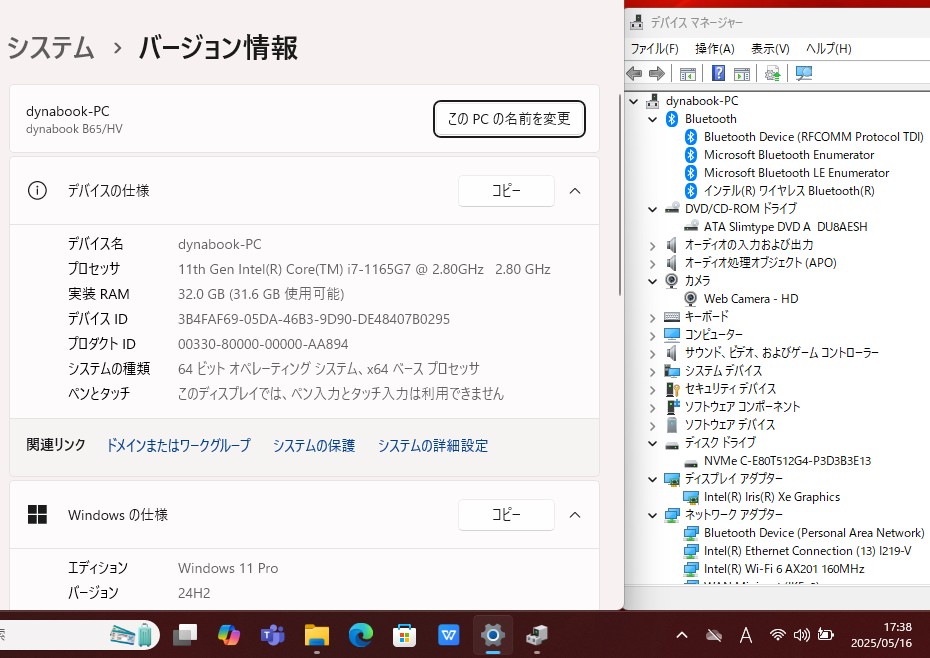Show hidden icons in the system tray
The width and height of the screenshot is (930, 658).
point(682,635)
